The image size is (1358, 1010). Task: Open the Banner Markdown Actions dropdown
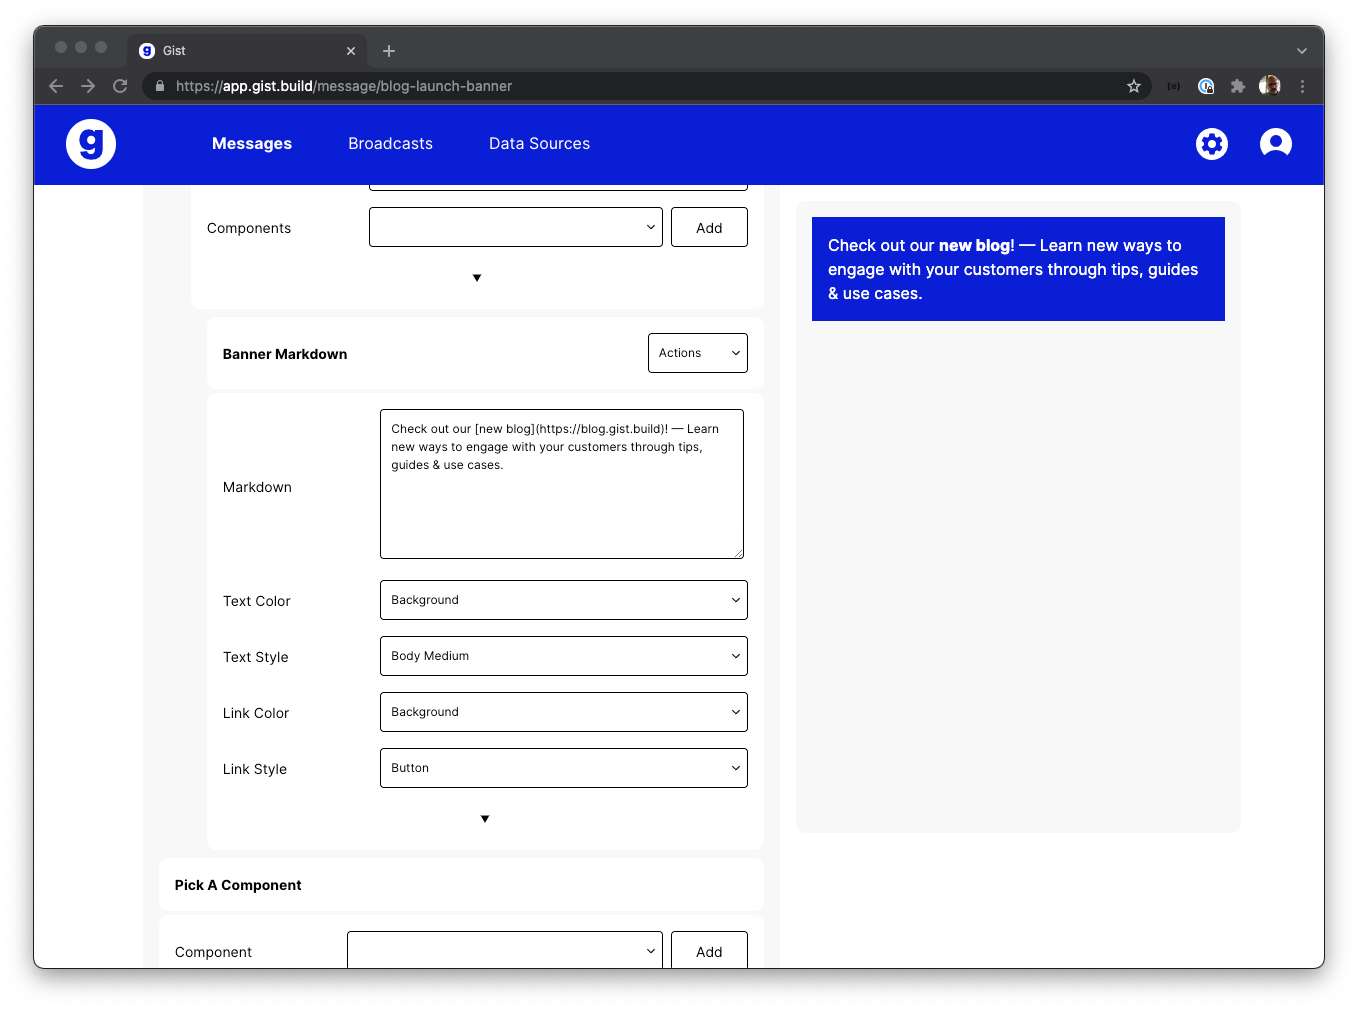[x=698, y=353]
